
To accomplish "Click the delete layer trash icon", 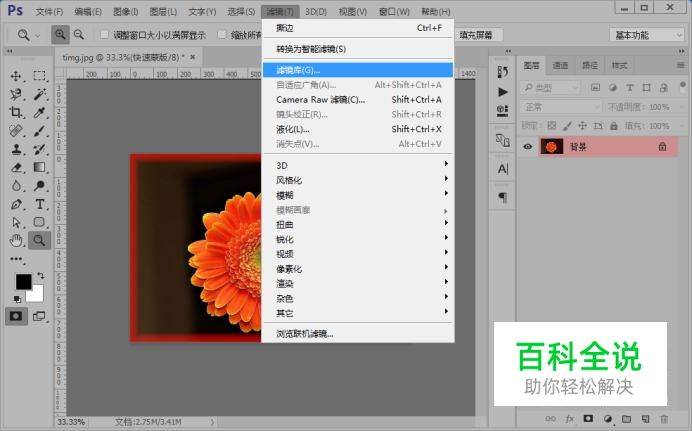I will 664,419.
